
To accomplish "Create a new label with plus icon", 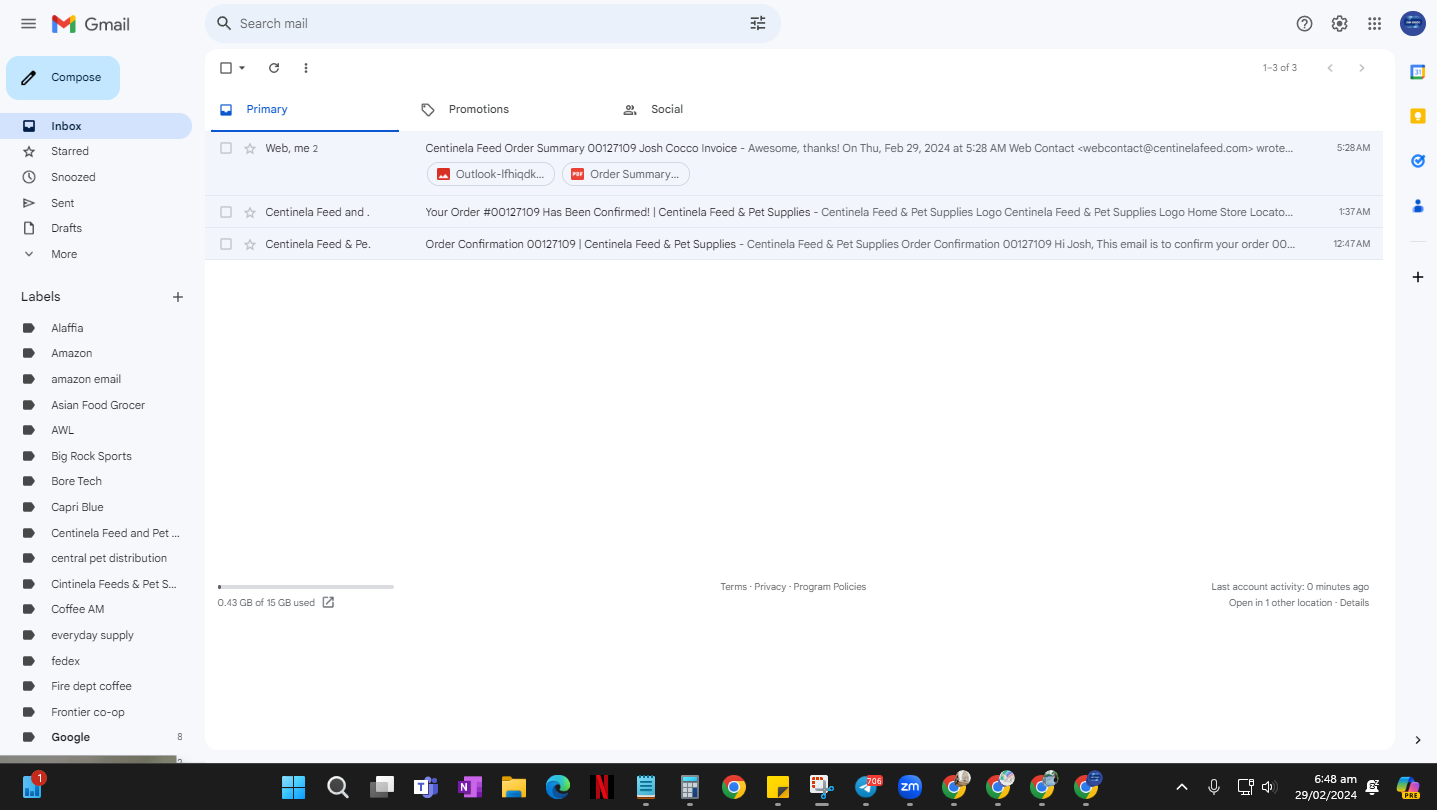I will [178, 297].
